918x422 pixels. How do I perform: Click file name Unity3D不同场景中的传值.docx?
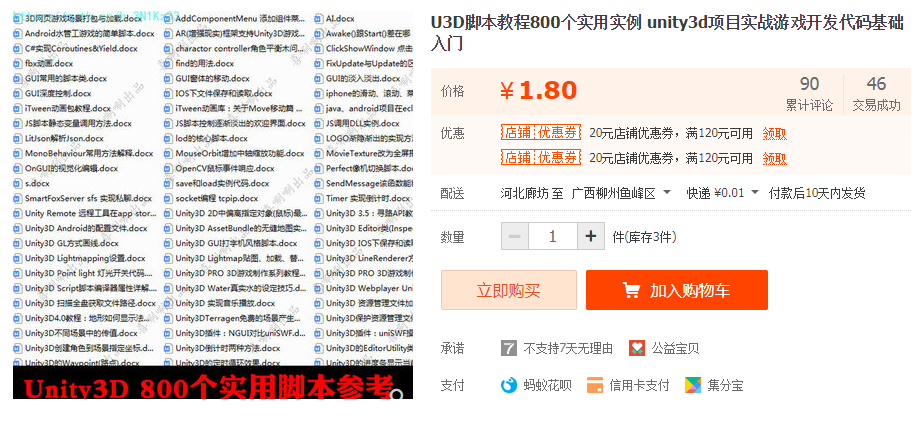pyautogui.click(x=81, y=333)
